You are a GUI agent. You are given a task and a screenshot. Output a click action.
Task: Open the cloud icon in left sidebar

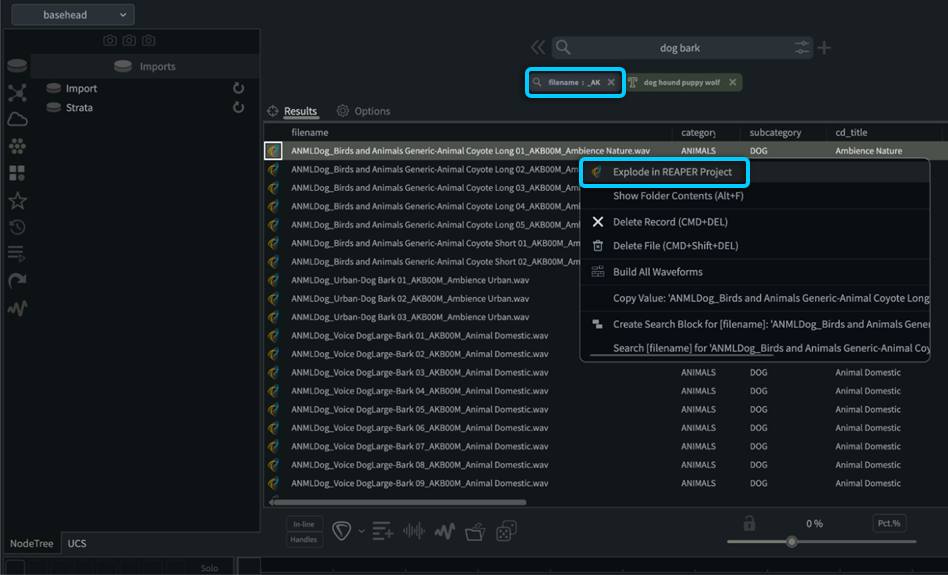[x=17, y=119]
